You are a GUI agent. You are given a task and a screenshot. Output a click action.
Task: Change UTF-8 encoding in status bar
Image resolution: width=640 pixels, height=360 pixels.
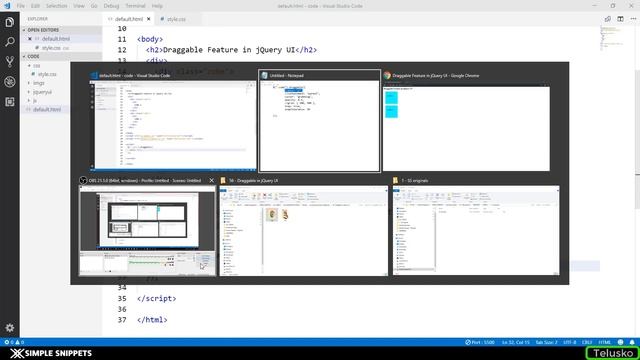[569, 342]
